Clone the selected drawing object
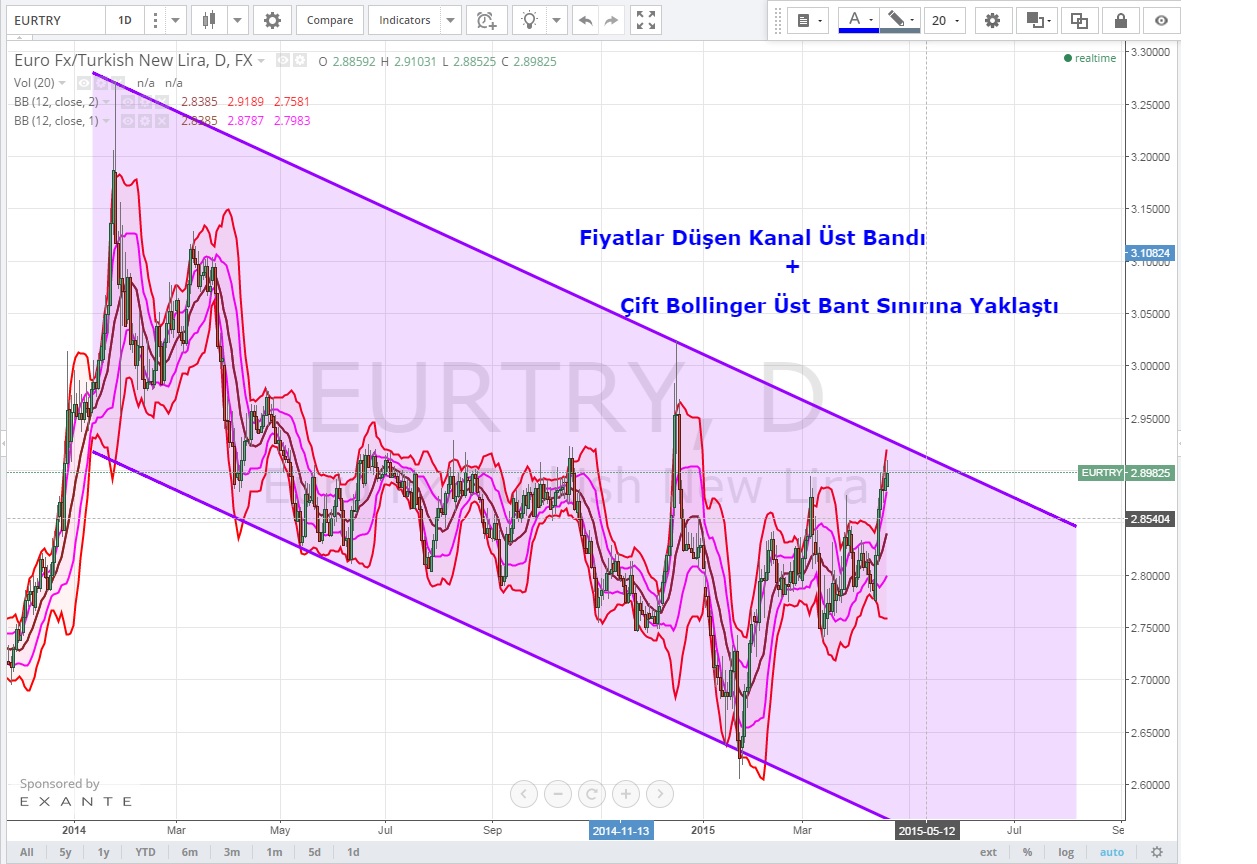1257x864 pixels. (1079, 20)
